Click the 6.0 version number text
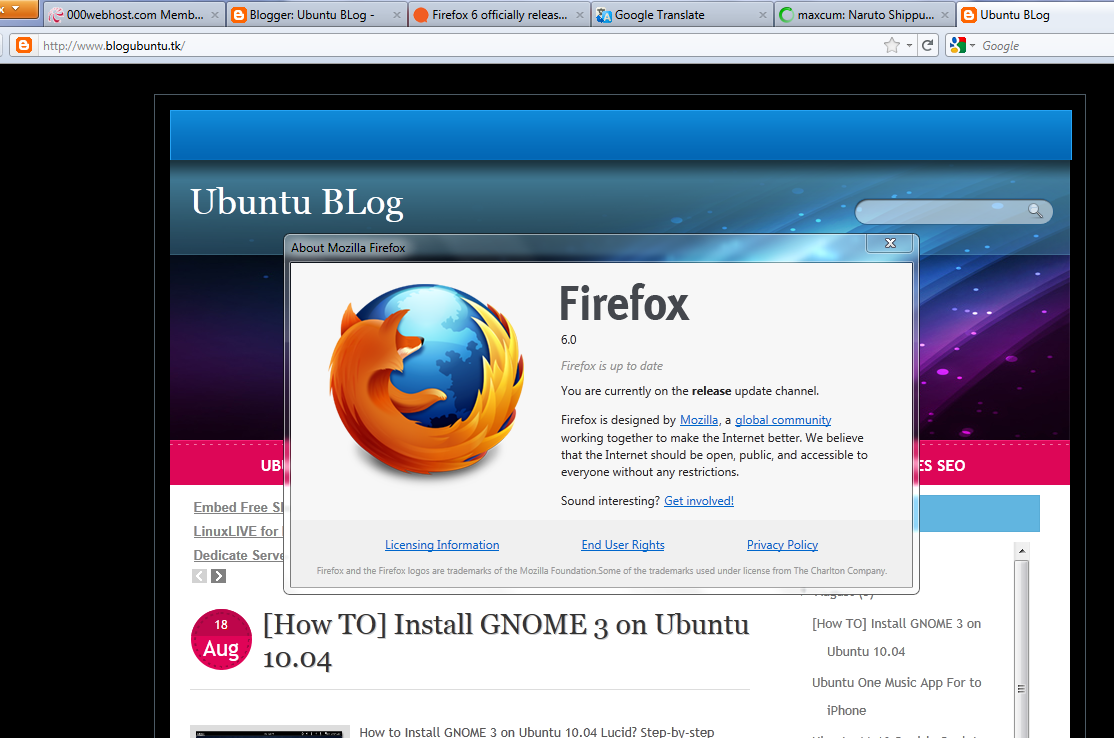 (568, 340)
